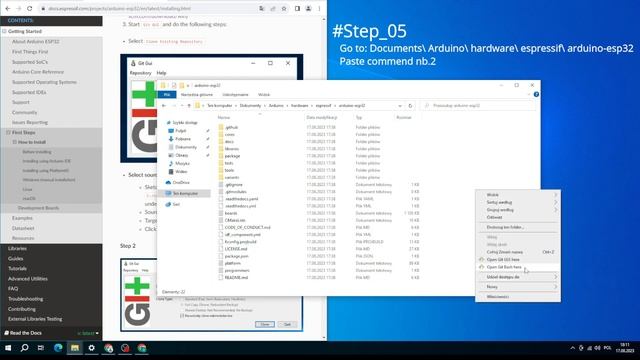The image size is (640, 360).
Task: Click the share icon in the address bar
Action: (x=273, y=9)
